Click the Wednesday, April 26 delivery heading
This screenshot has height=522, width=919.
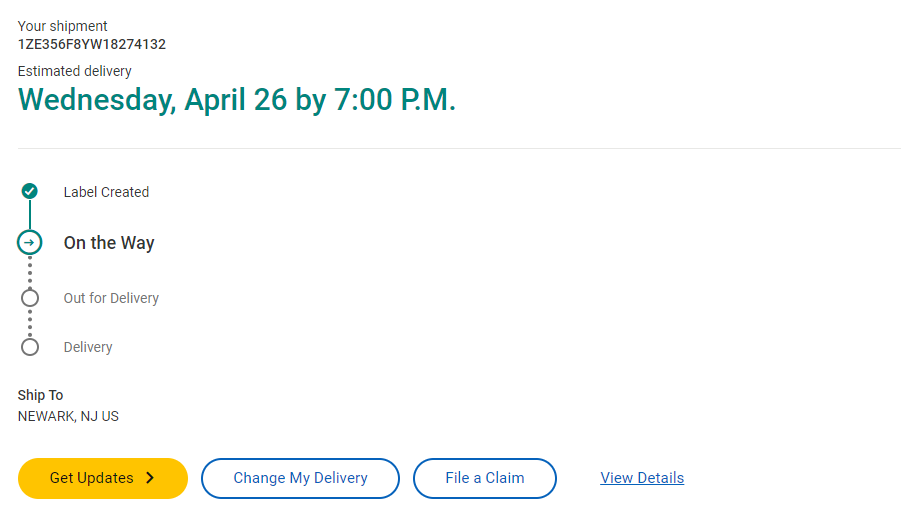(x=237, y=100)
